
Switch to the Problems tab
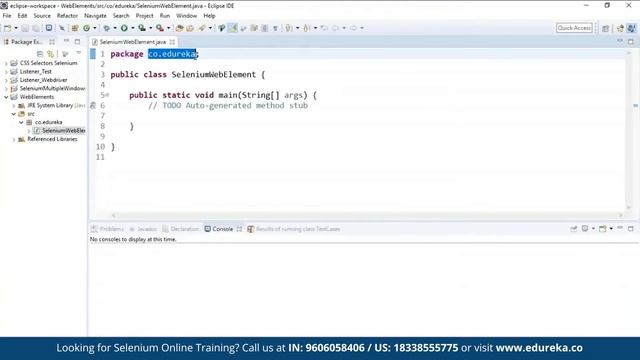[x=107, y=229]
